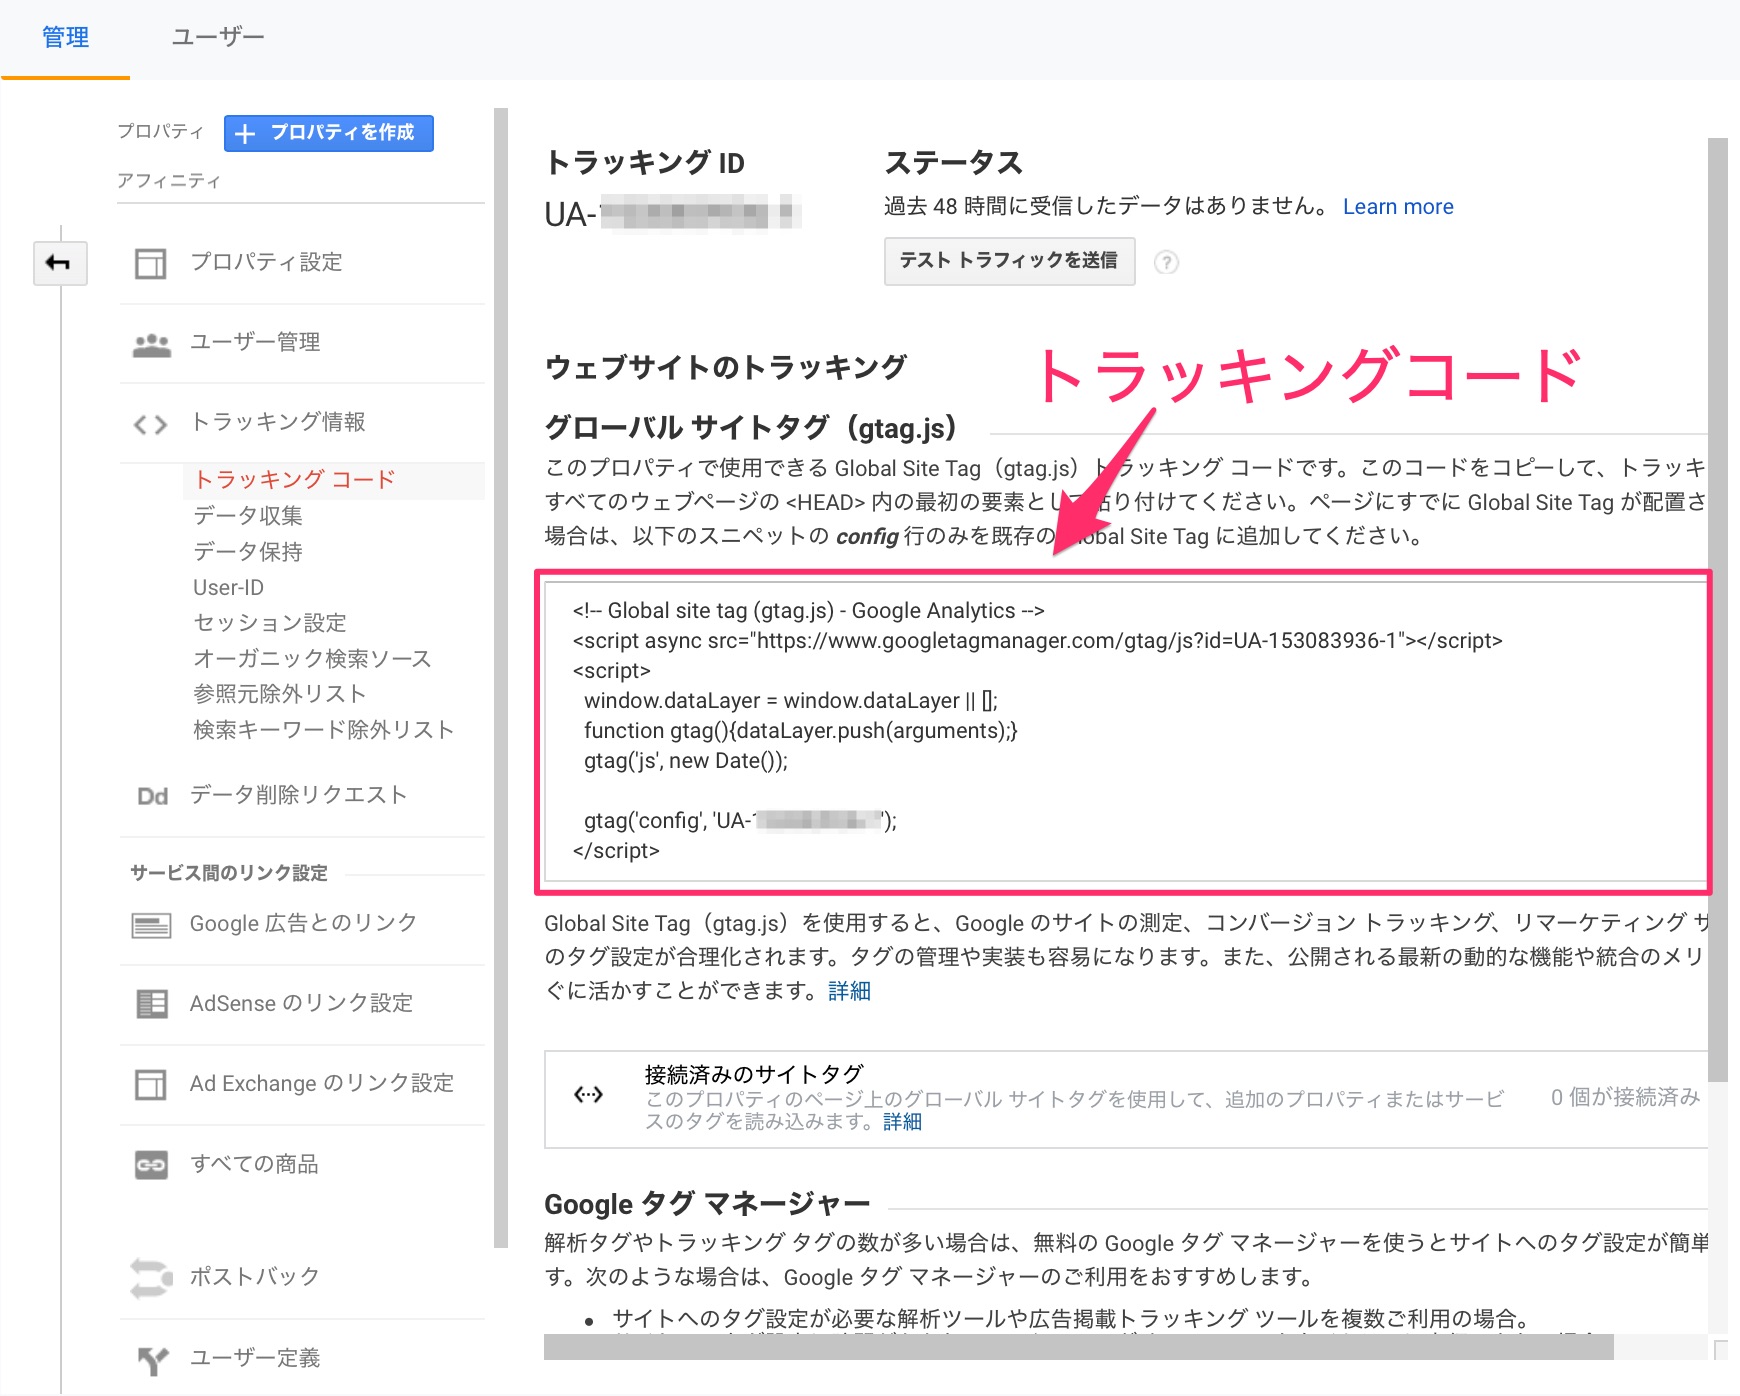
Task: Click the ポストバック arrows icon
Action: click(x=151, y=1277)
